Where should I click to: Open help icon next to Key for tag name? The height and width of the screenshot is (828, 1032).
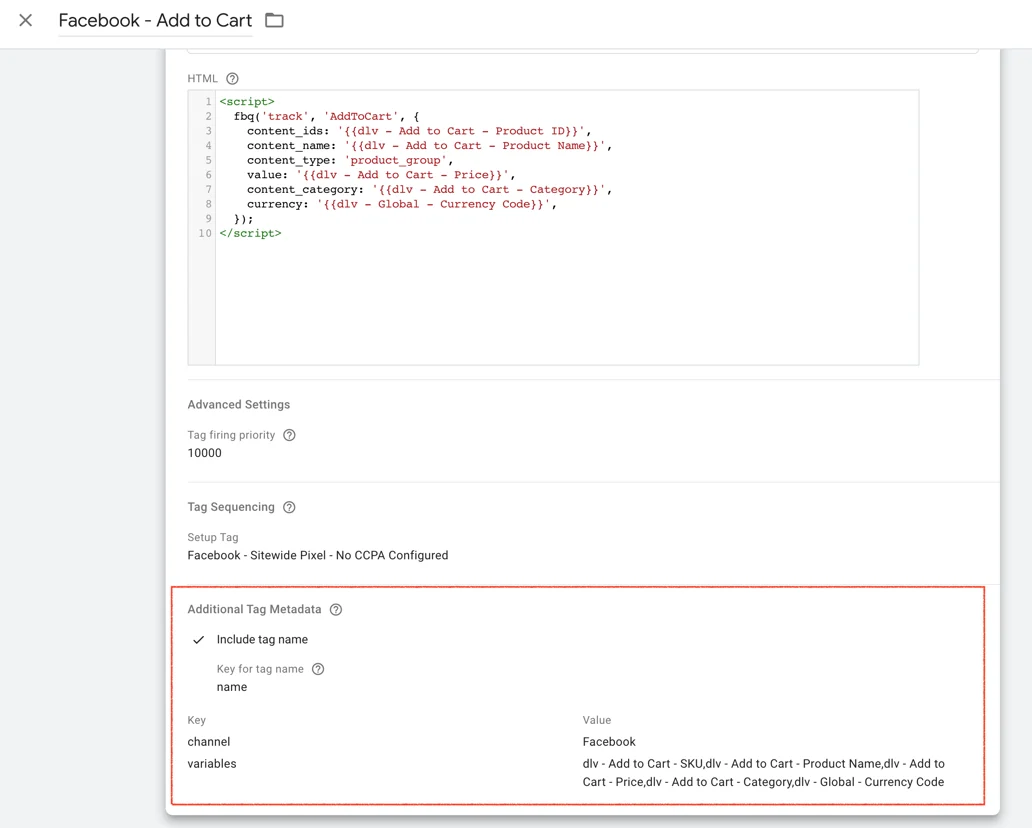(x=318, y=669)
